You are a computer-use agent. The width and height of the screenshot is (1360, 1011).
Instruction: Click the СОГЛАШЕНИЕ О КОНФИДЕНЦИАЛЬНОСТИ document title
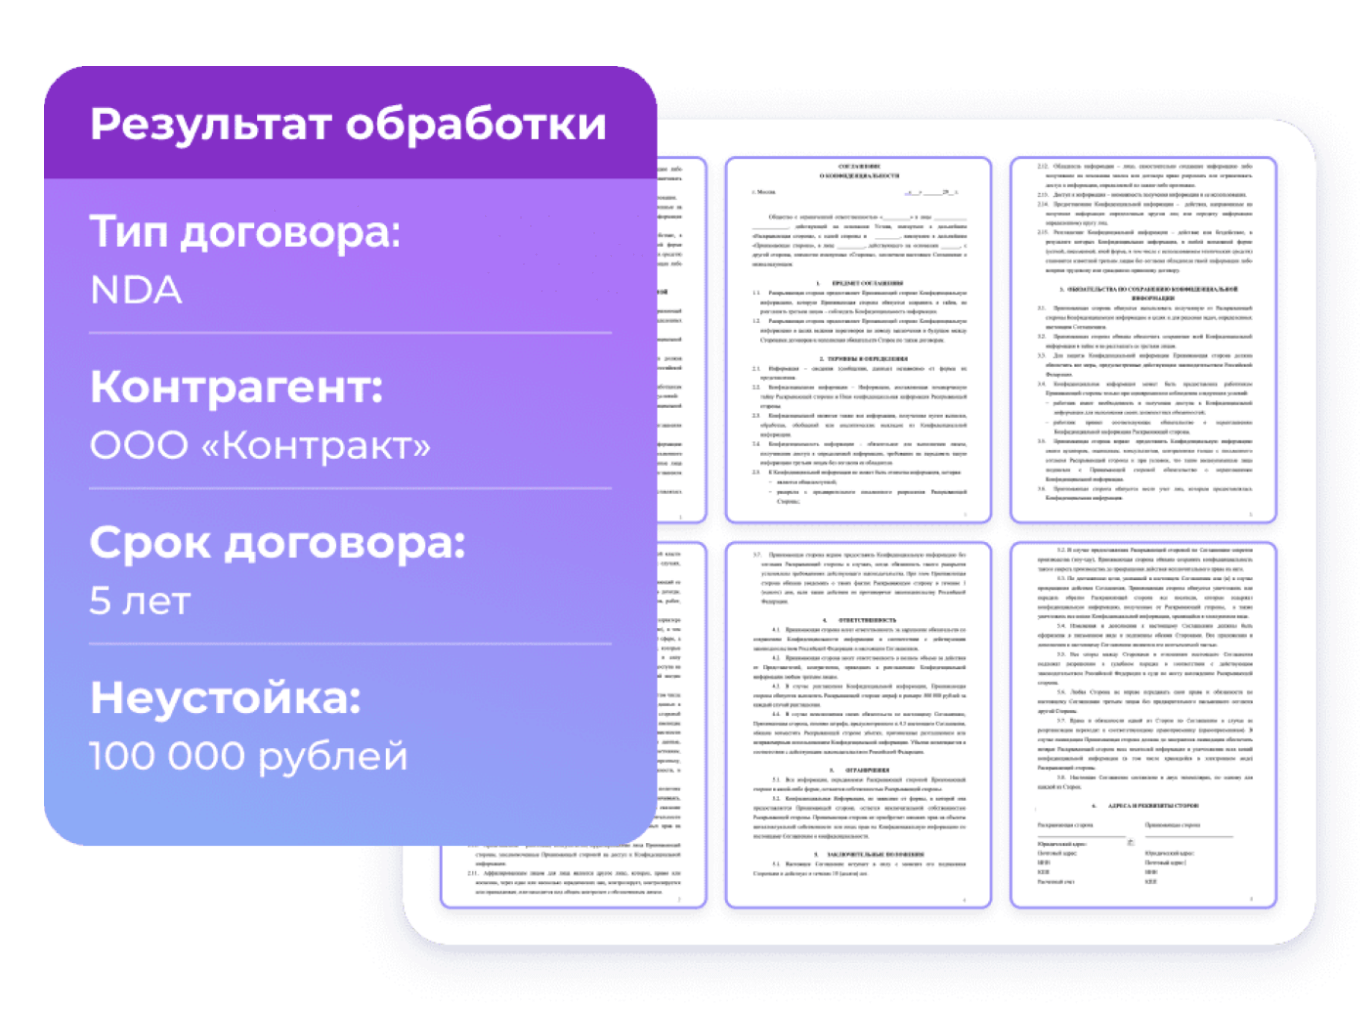point(859,172)
